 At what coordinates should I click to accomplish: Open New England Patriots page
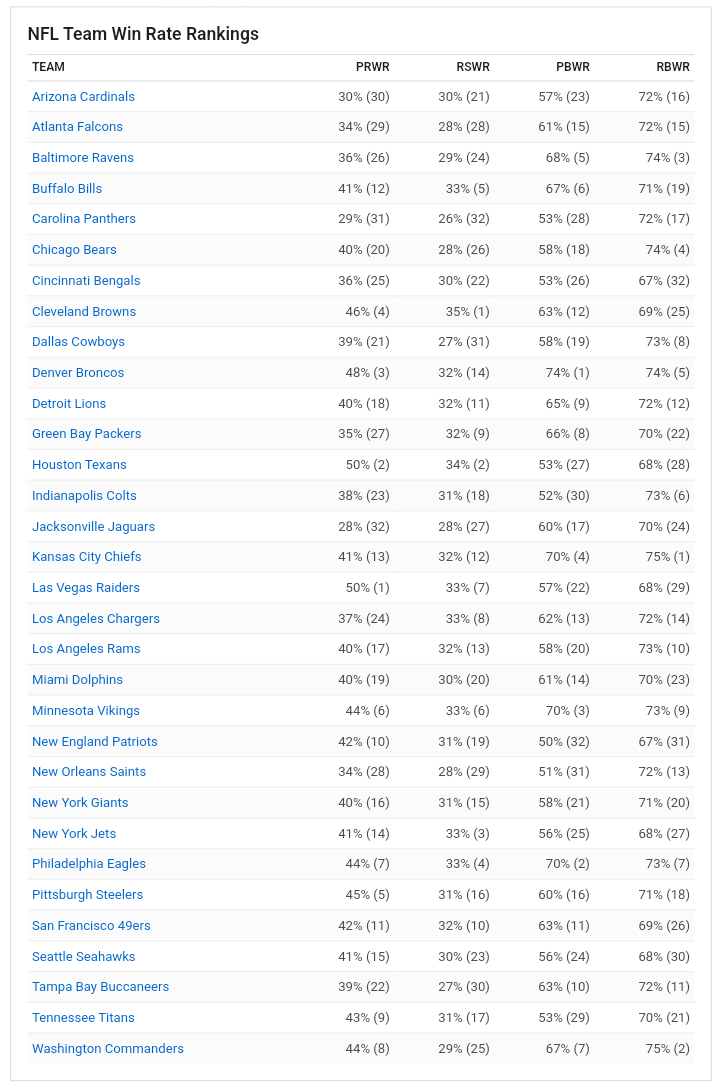94,741
